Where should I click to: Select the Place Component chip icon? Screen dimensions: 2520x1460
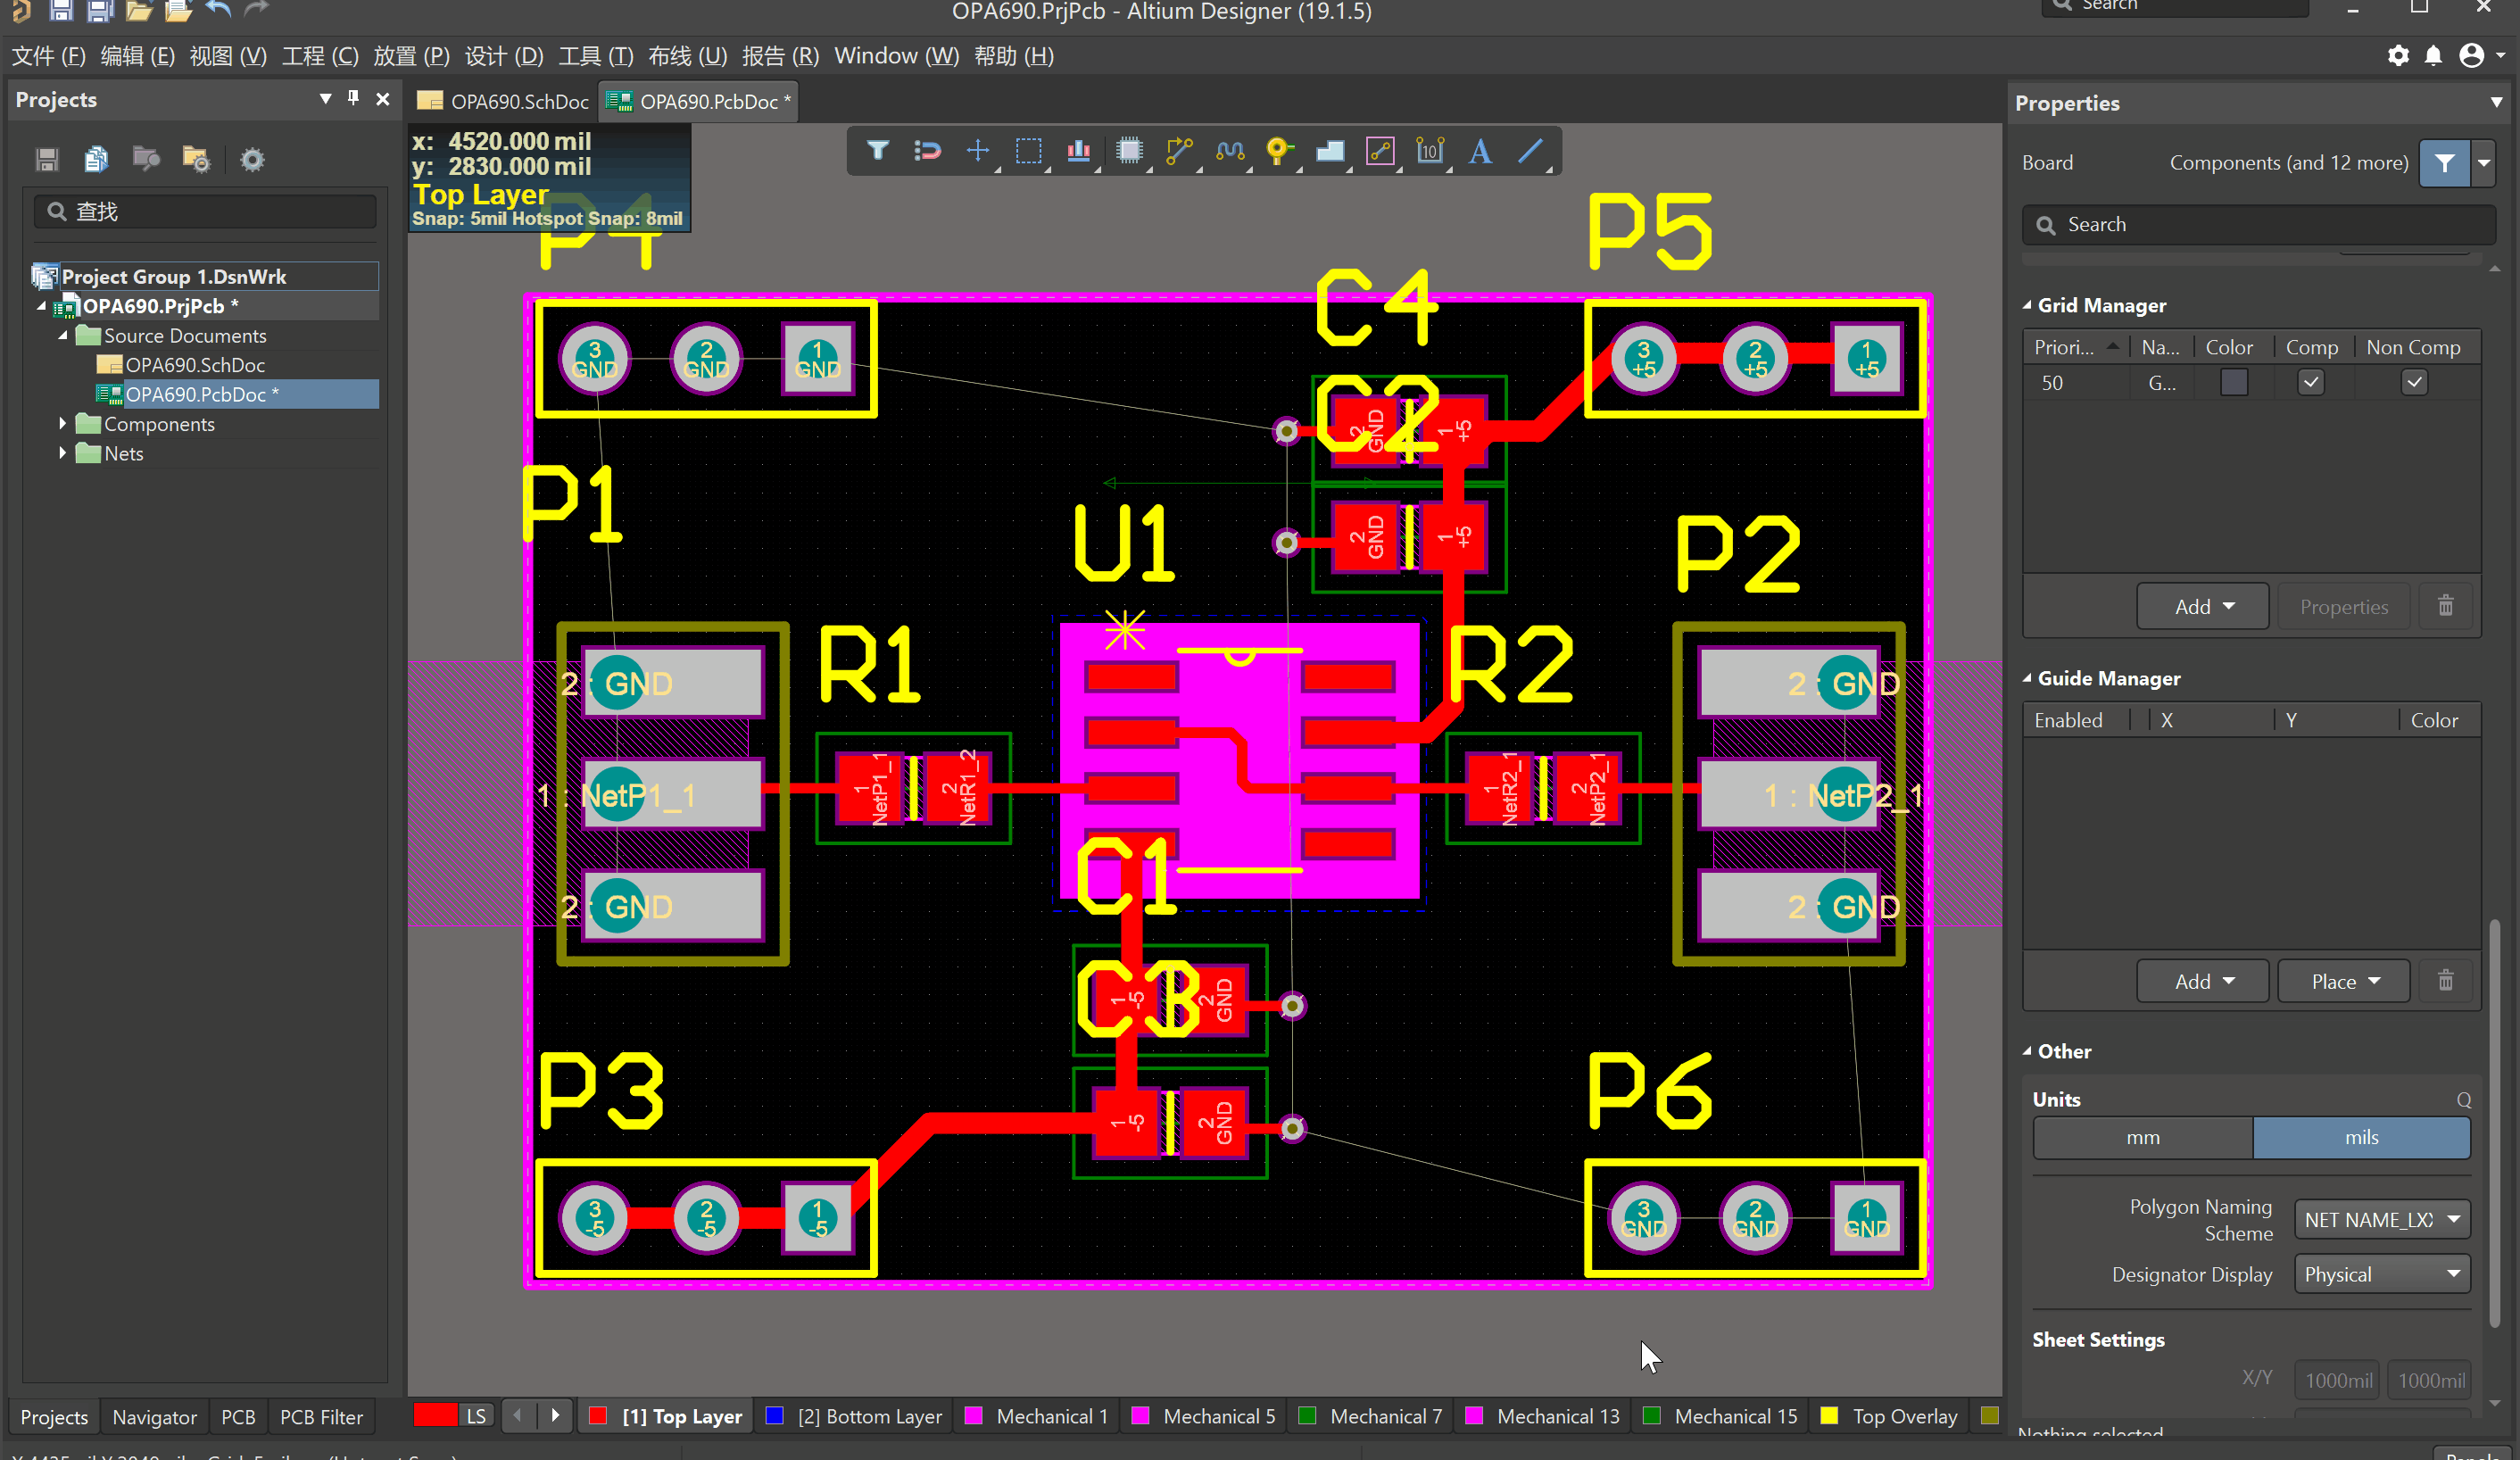tap(1129, 151)
